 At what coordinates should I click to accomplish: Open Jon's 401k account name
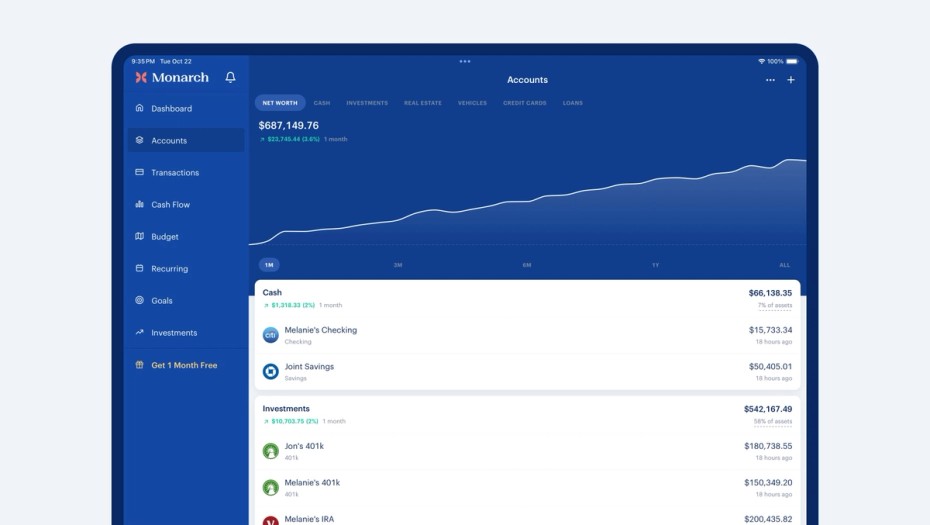(304, 446)
